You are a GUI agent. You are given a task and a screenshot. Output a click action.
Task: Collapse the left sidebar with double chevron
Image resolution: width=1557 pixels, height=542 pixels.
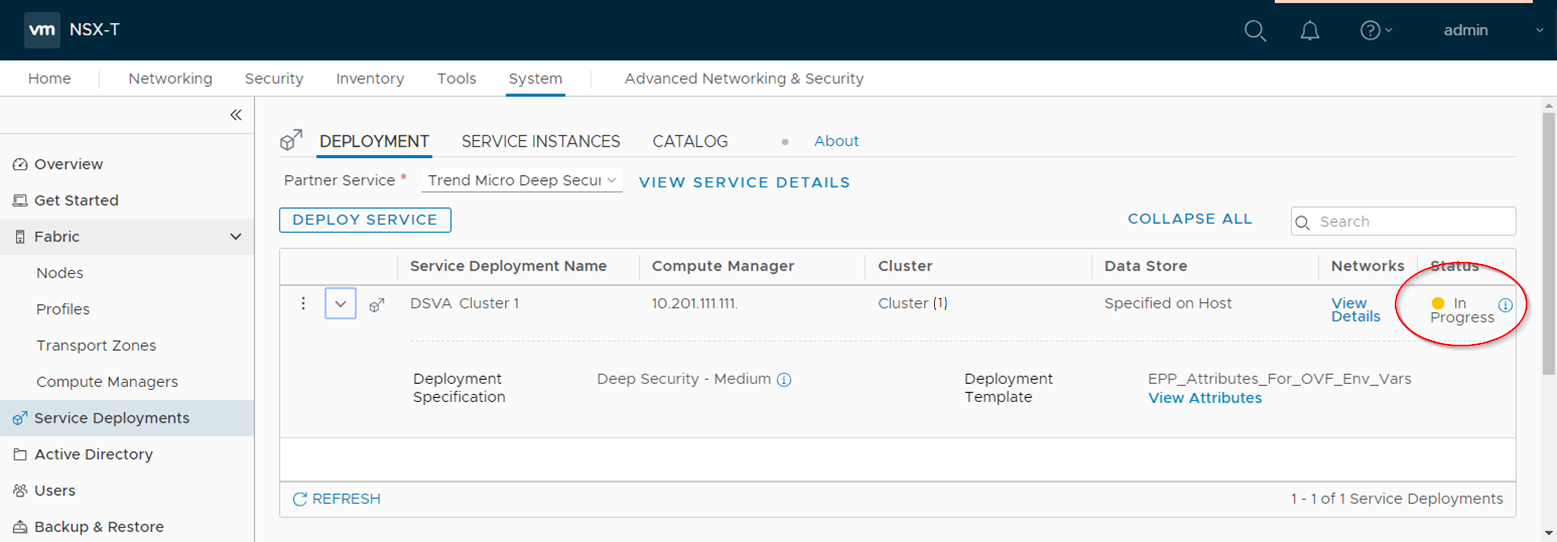coord(236,115)
